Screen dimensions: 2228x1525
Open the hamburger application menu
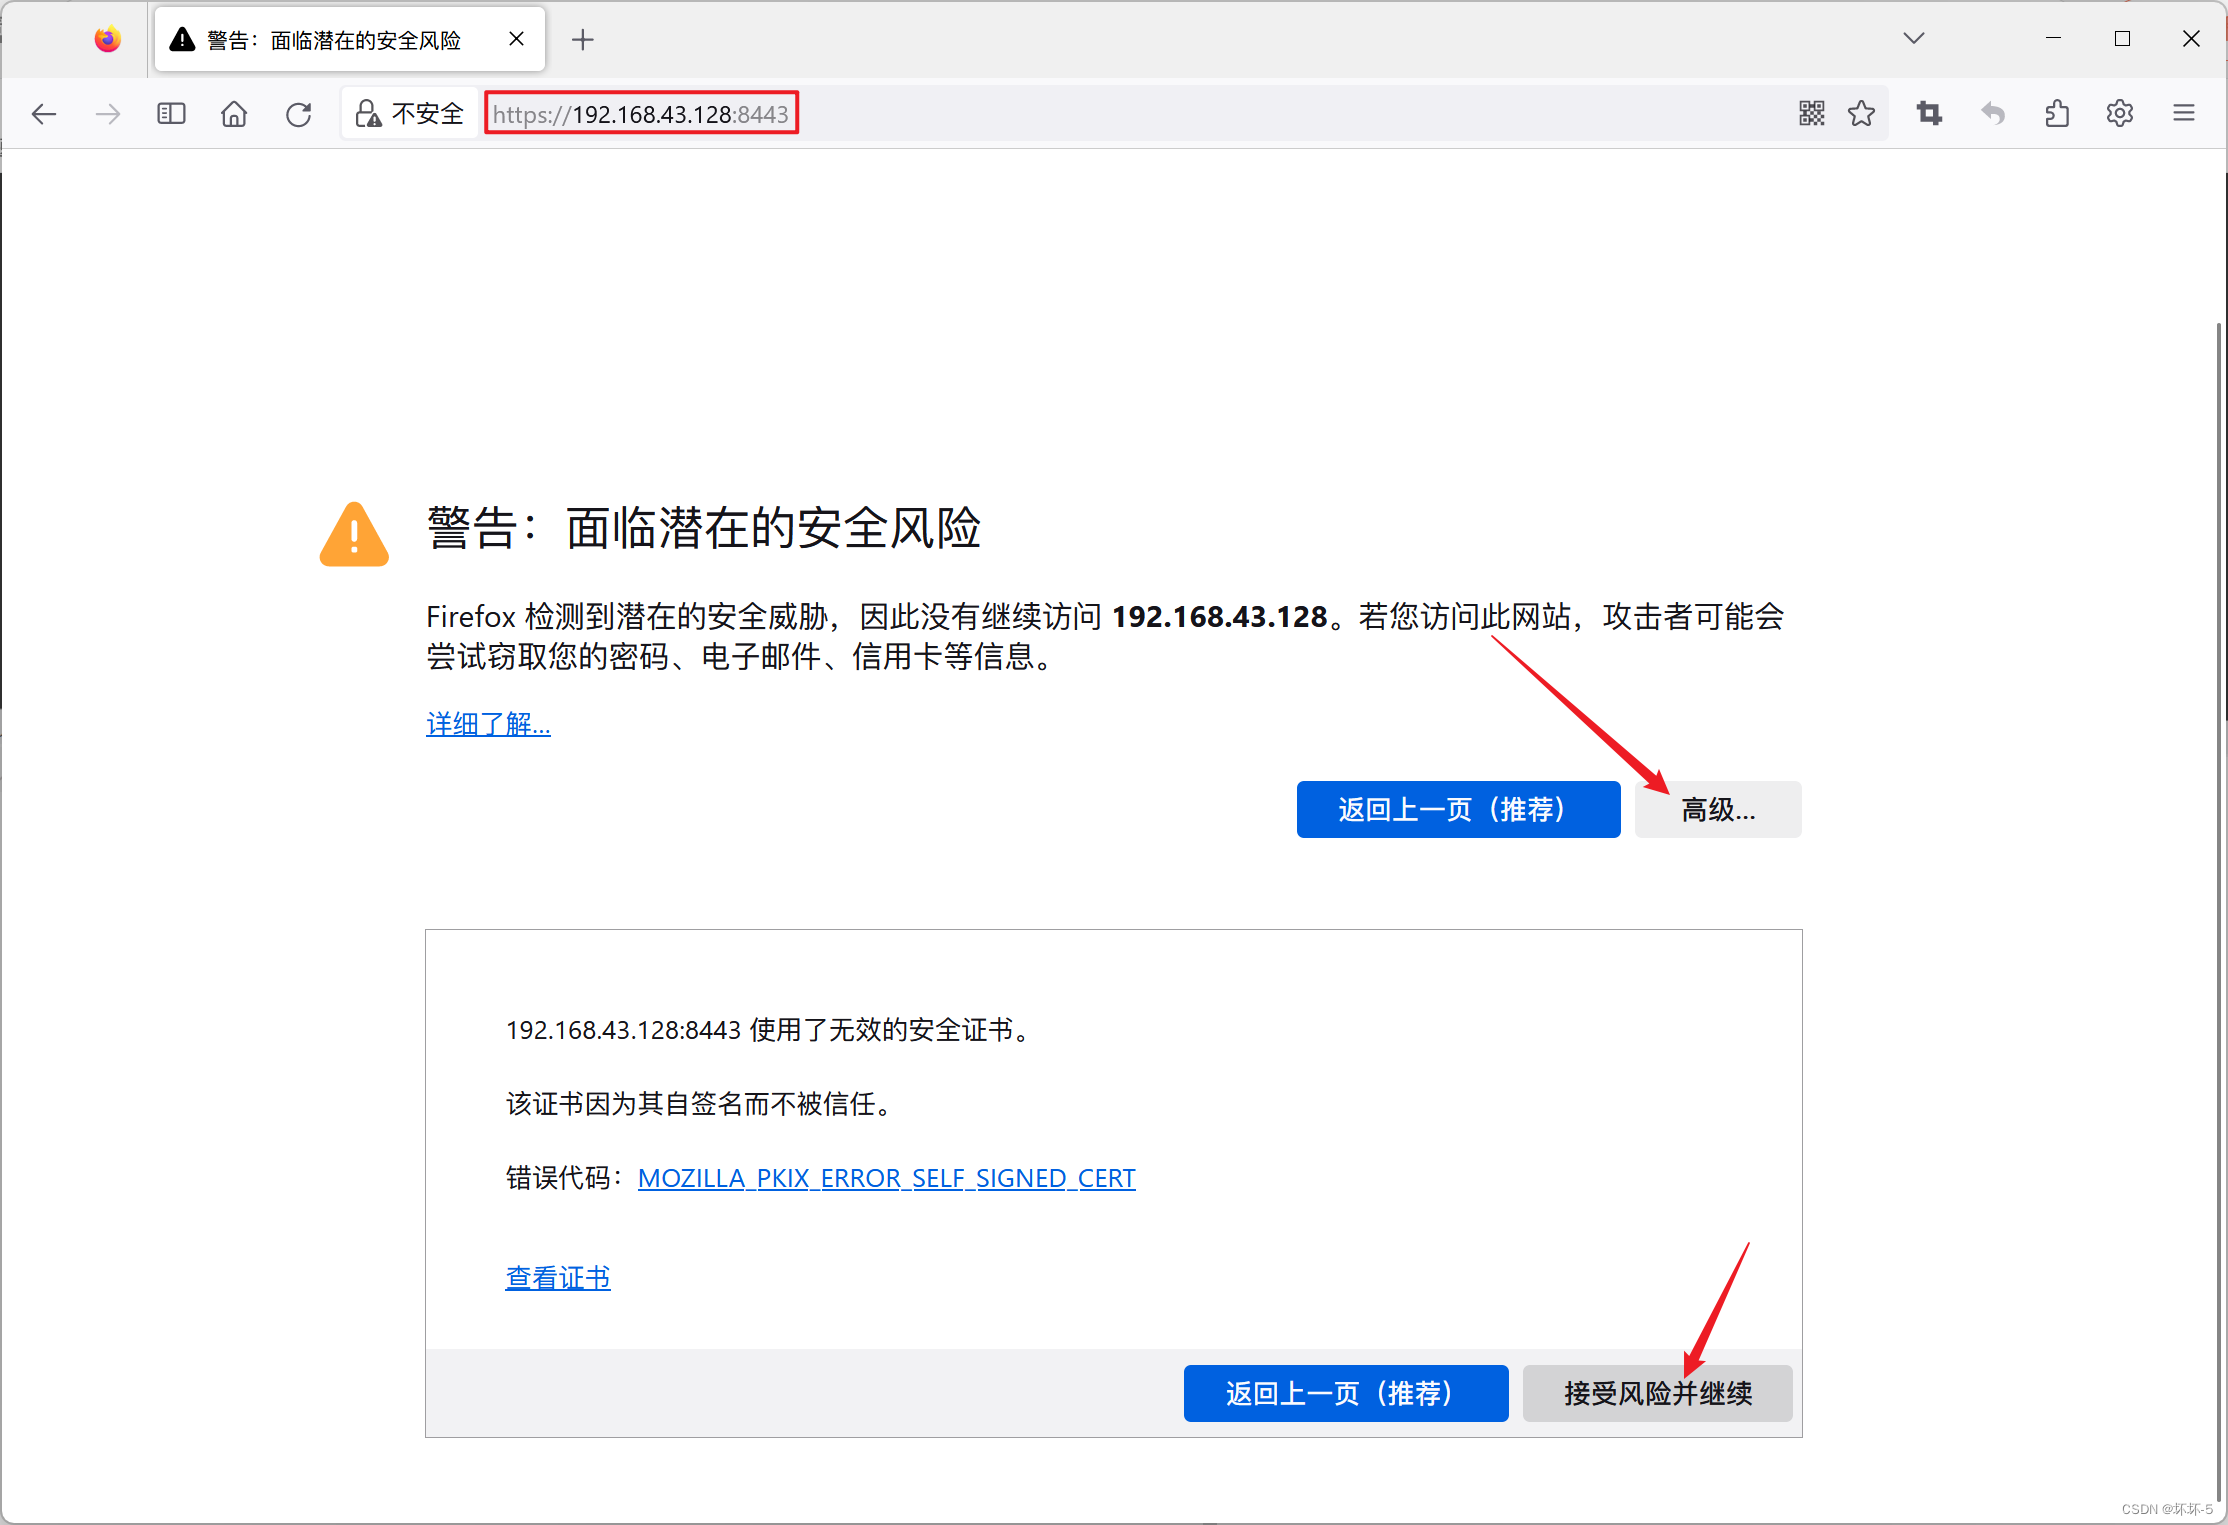pos(2183,113)
